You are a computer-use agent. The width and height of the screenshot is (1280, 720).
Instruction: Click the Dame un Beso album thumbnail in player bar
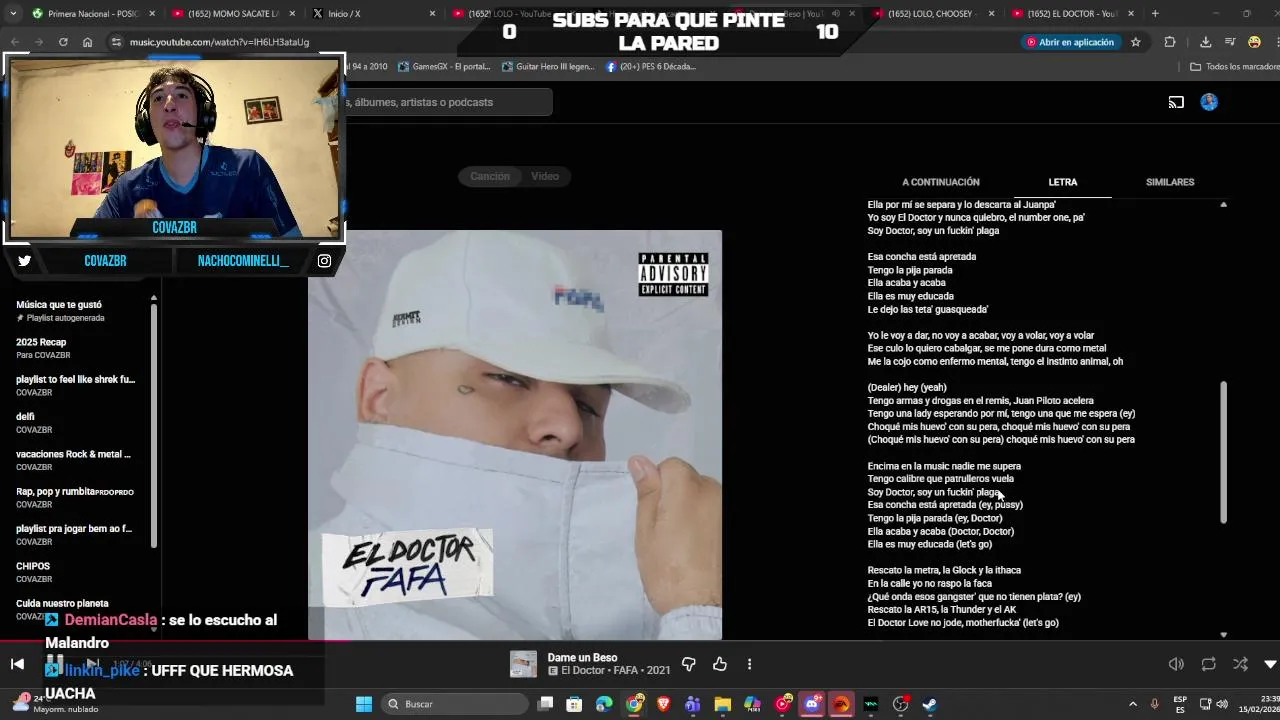click(x=523, y=664)
